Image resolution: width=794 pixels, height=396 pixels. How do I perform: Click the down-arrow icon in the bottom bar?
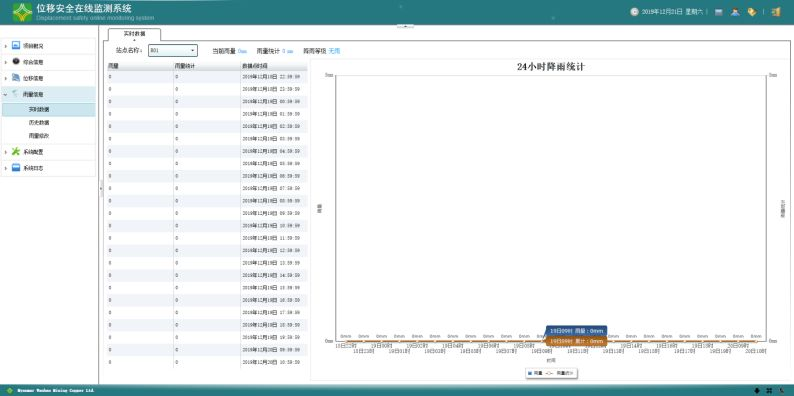point(757,390)
